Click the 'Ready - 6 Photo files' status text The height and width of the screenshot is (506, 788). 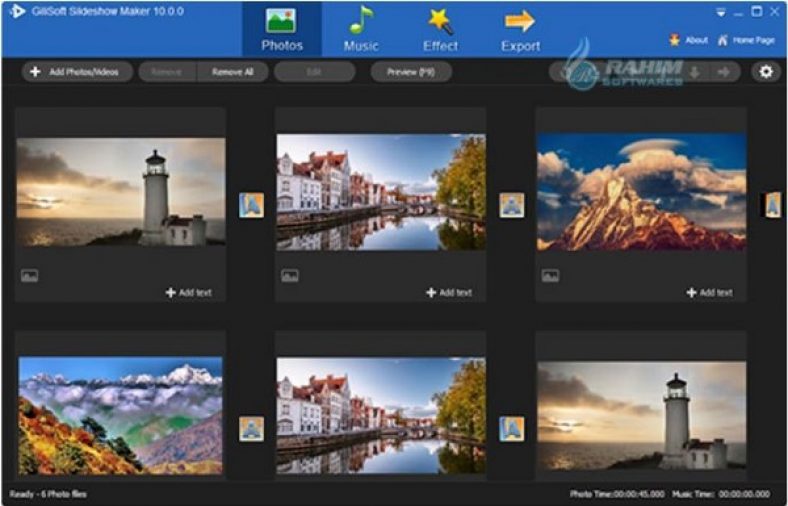[48, 494]
